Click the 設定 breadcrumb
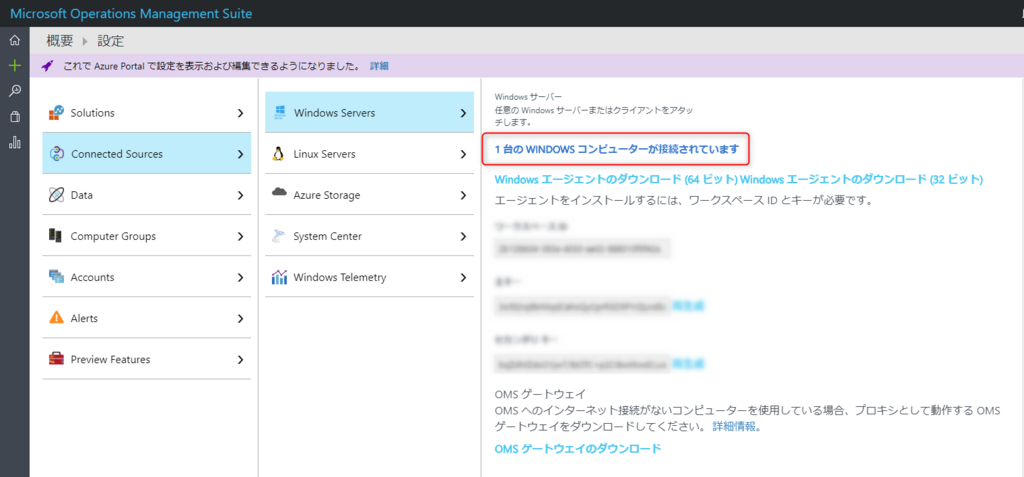1024x477 pixels. 110,41
